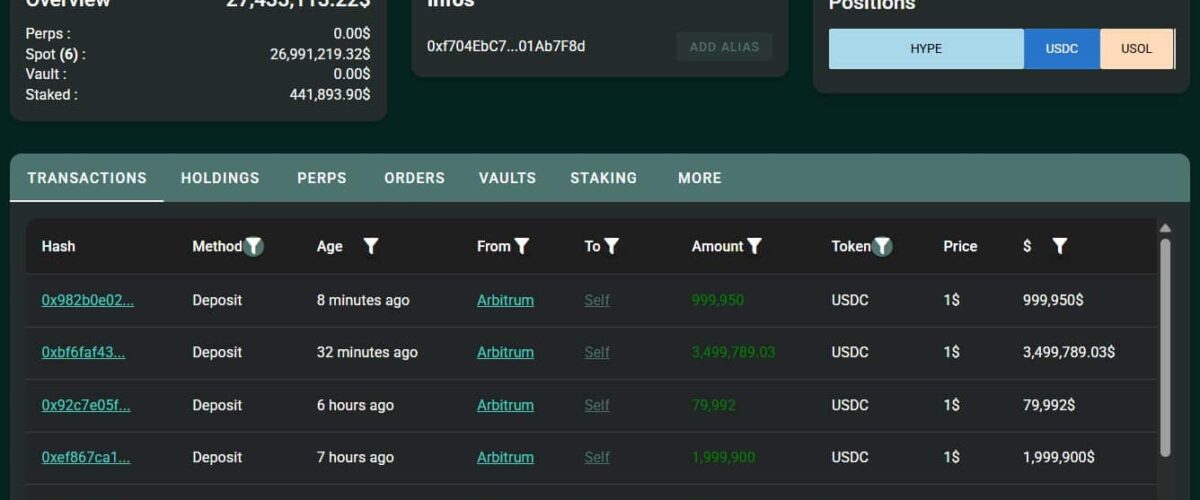Select the USOL position segment
The image size is (1200, 500).
tap(1136, 48)
